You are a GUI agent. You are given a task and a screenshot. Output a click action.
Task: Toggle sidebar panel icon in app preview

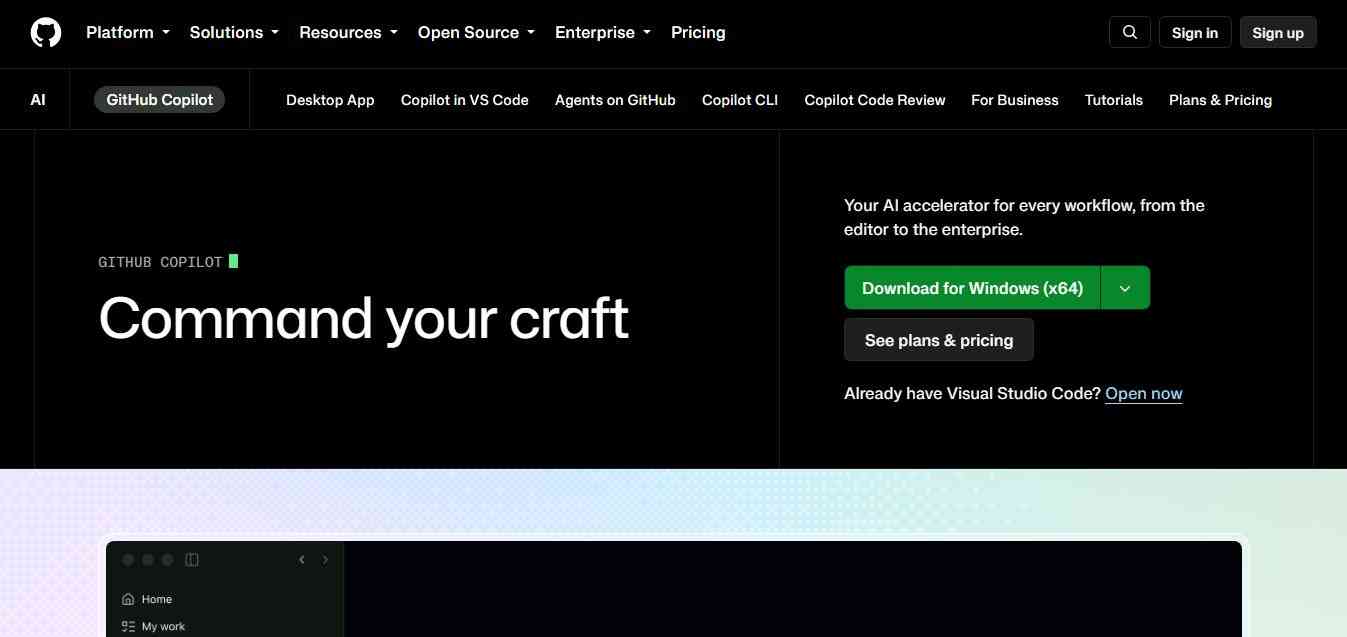click(192, 560)
